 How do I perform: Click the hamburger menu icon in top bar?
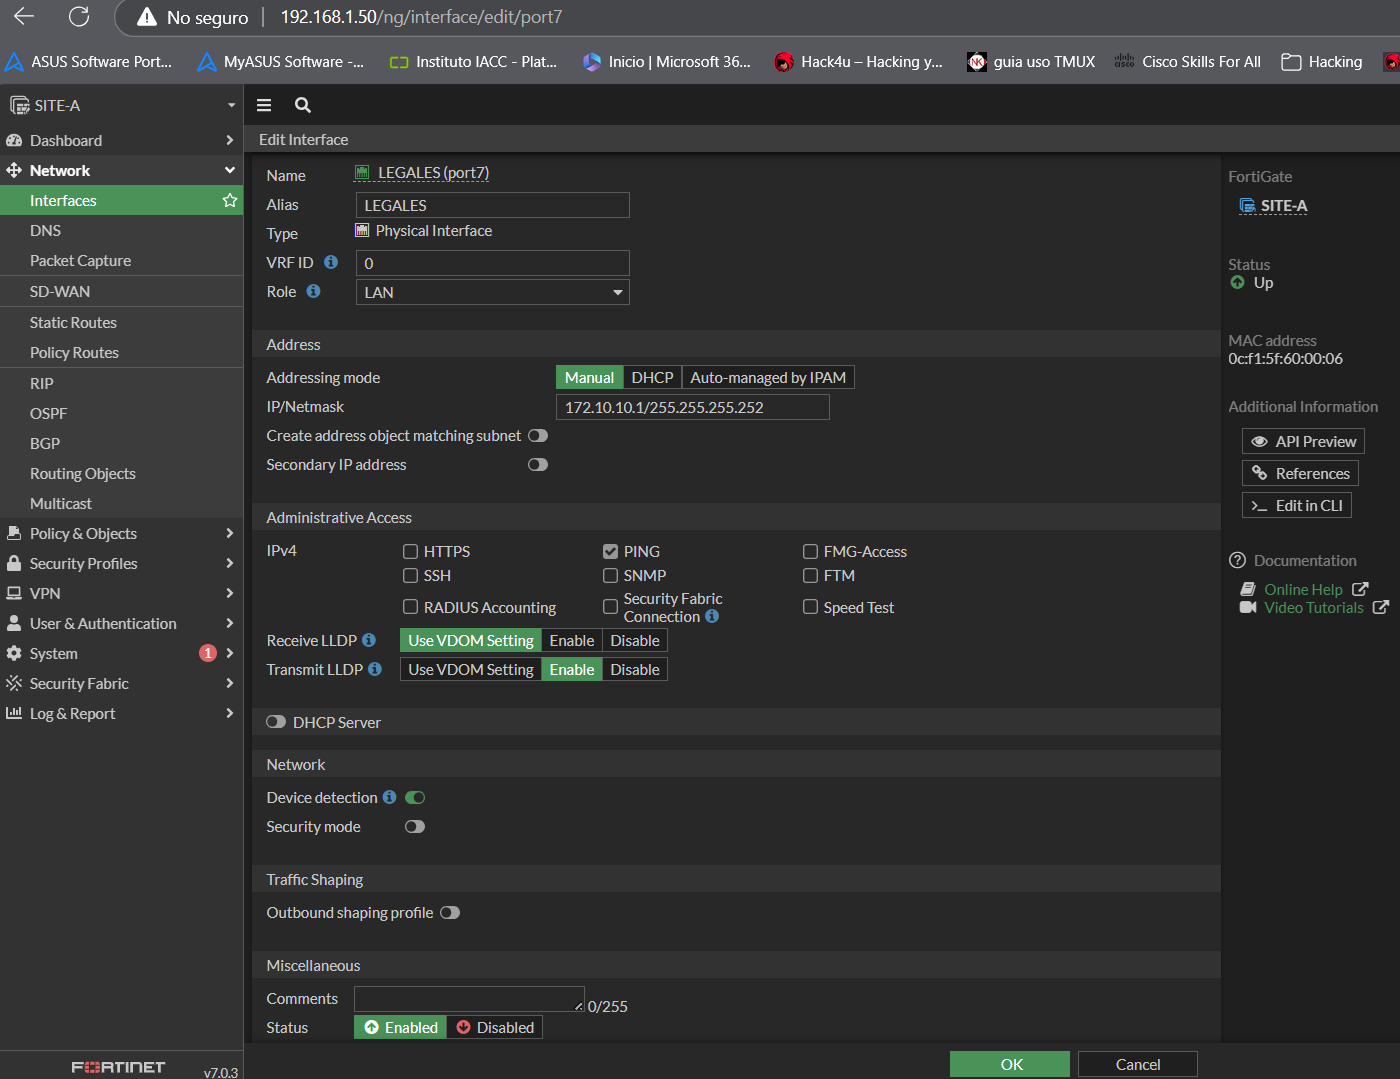click(x=264, y=105)
